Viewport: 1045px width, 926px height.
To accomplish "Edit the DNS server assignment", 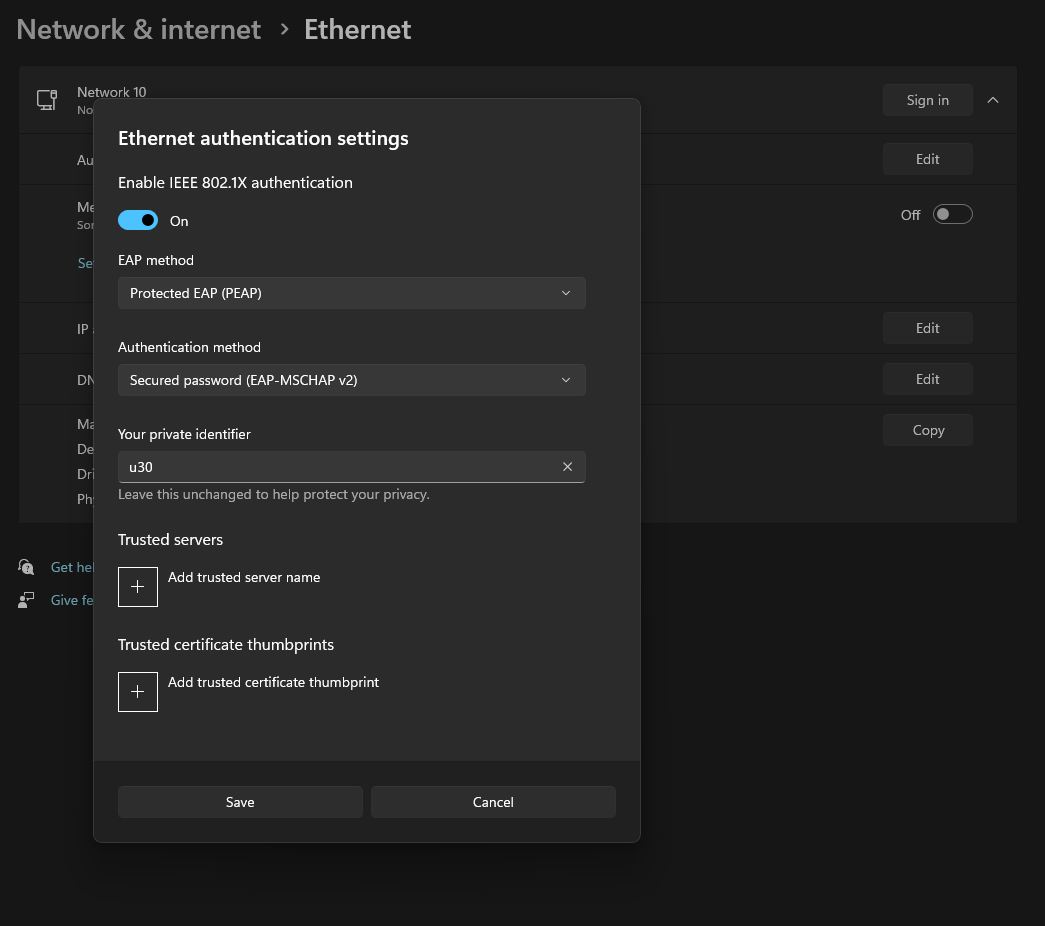I will (927, 379).
